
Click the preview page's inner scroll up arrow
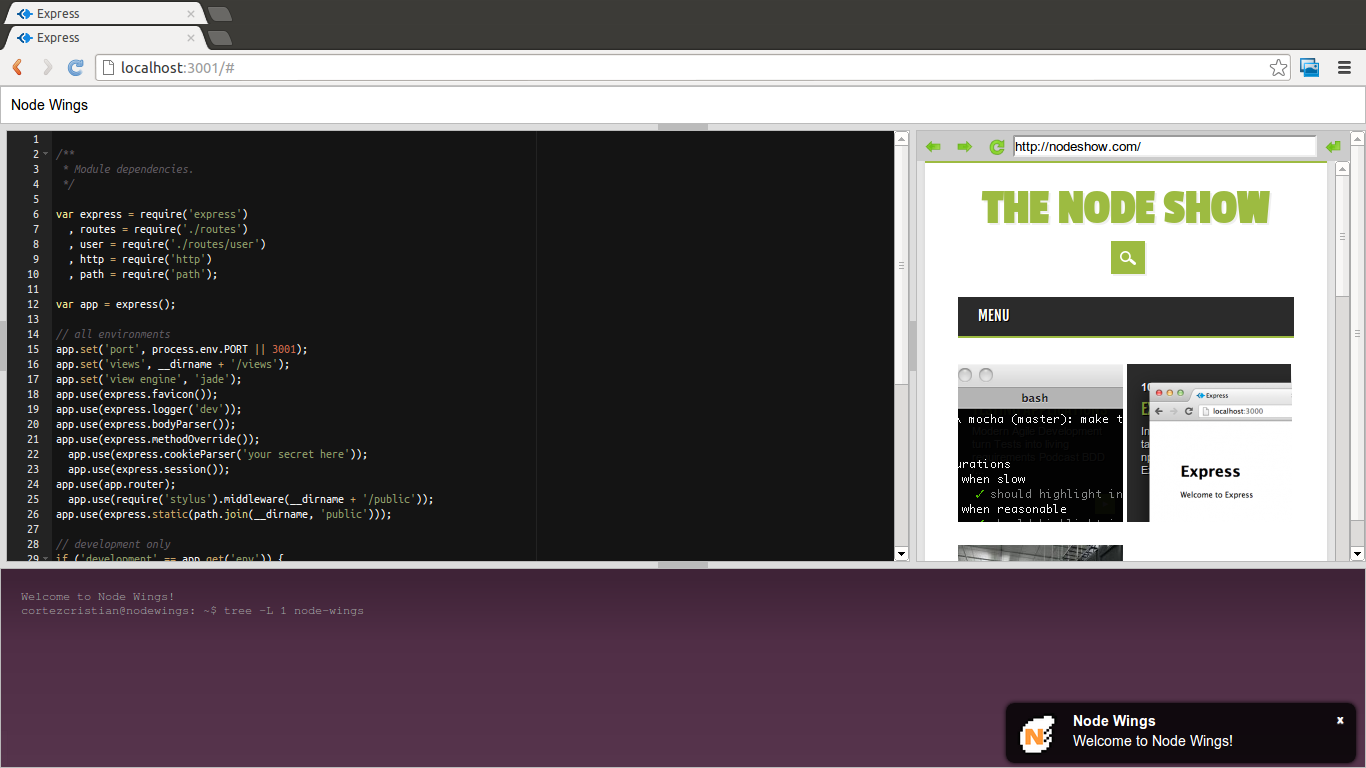1342,168
